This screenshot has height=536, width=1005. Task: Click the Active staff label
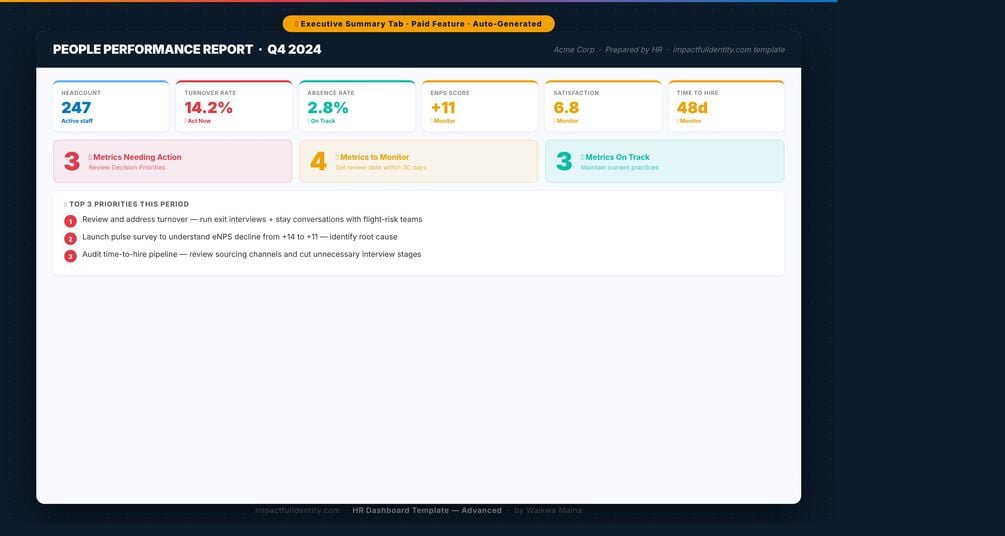point(77,121)
